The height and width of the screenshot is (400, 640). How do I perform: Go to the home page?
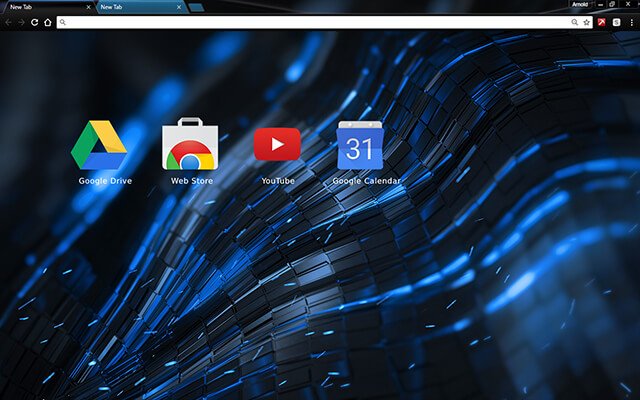(48, 22)
